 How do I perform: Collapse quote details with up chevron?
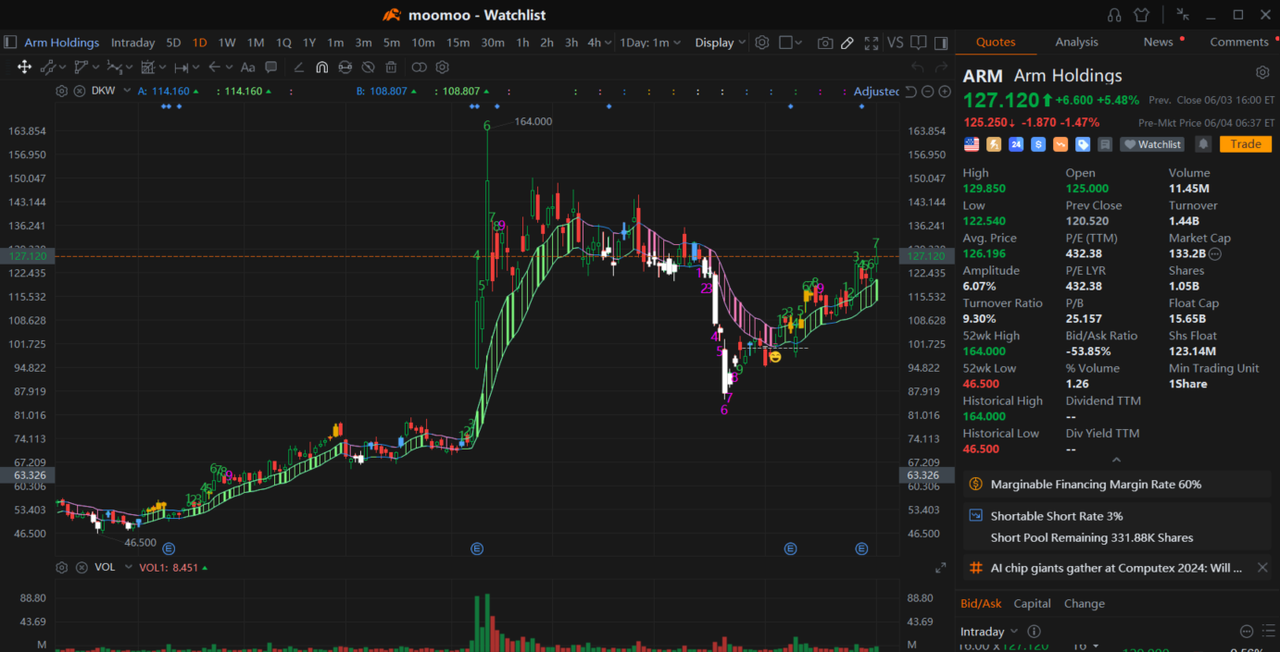[x=1116, y=460]
